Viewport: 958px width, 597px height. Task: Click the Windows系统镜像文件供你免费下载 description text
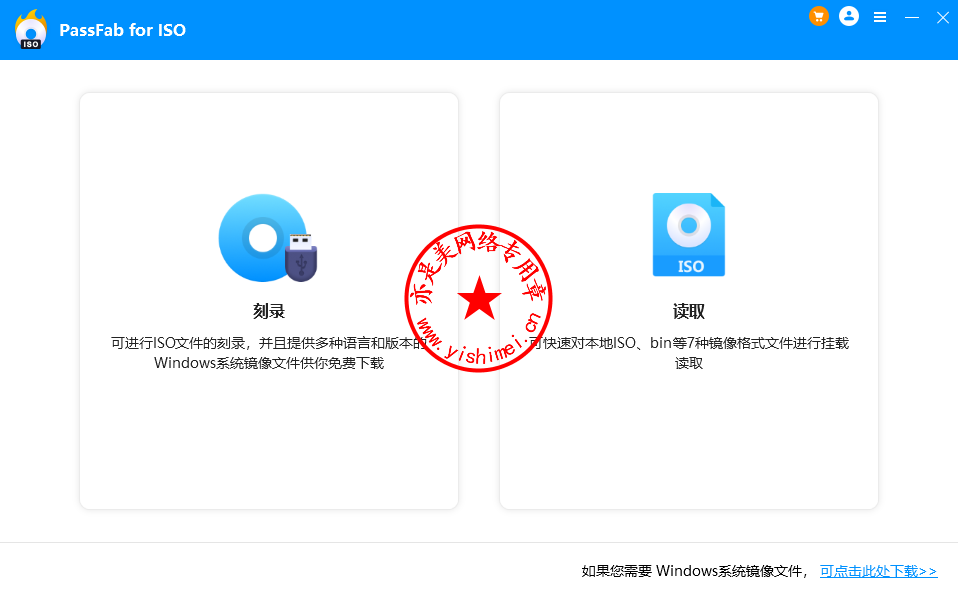pos(269,363)
